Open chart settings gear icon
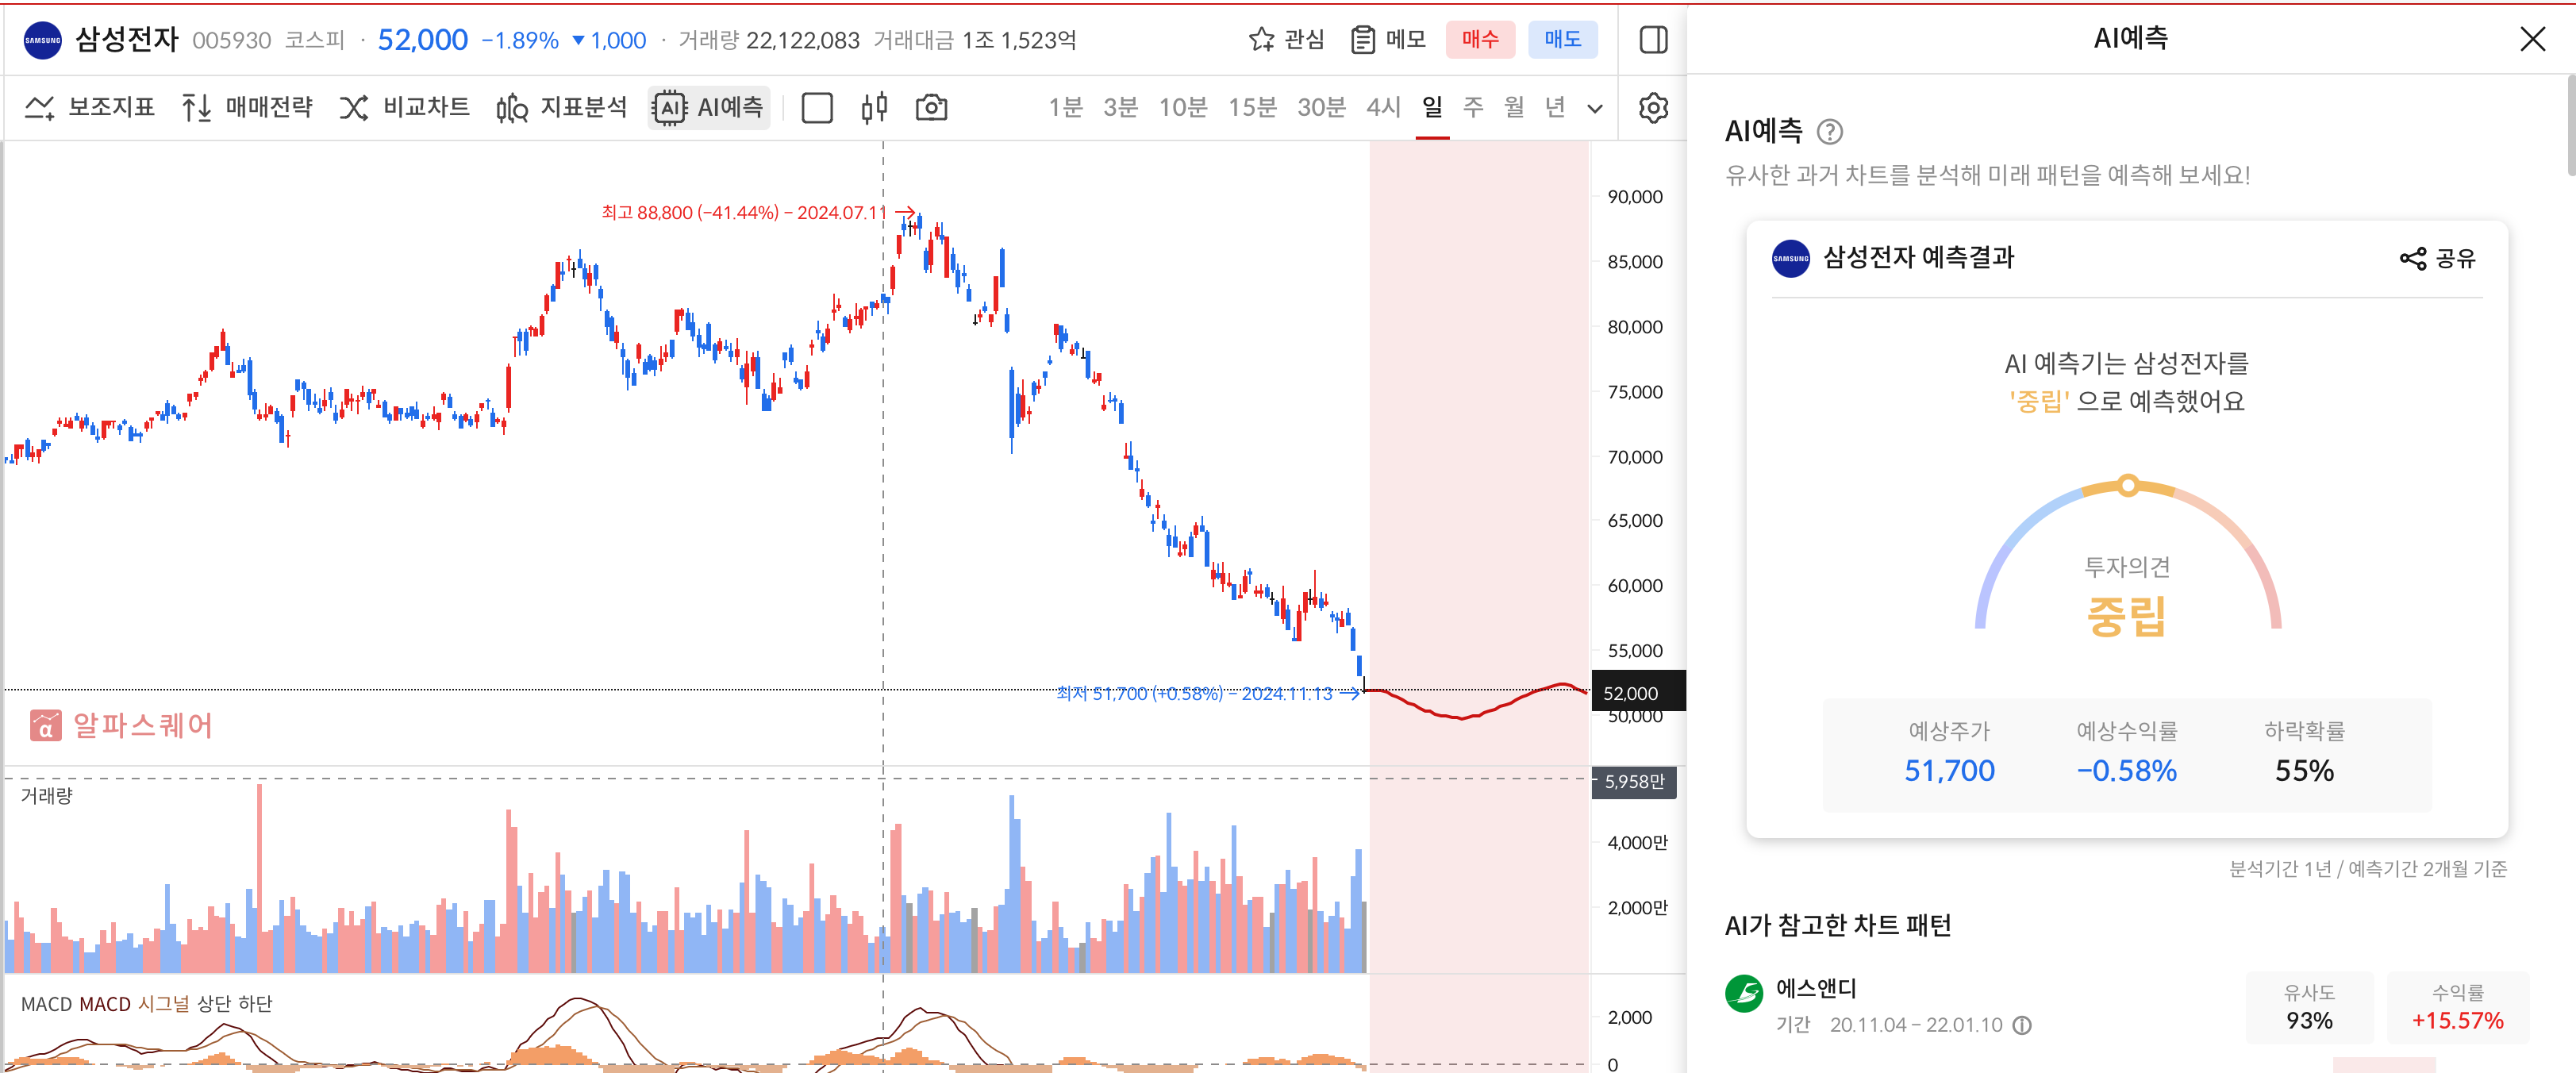 point(1654,107)
